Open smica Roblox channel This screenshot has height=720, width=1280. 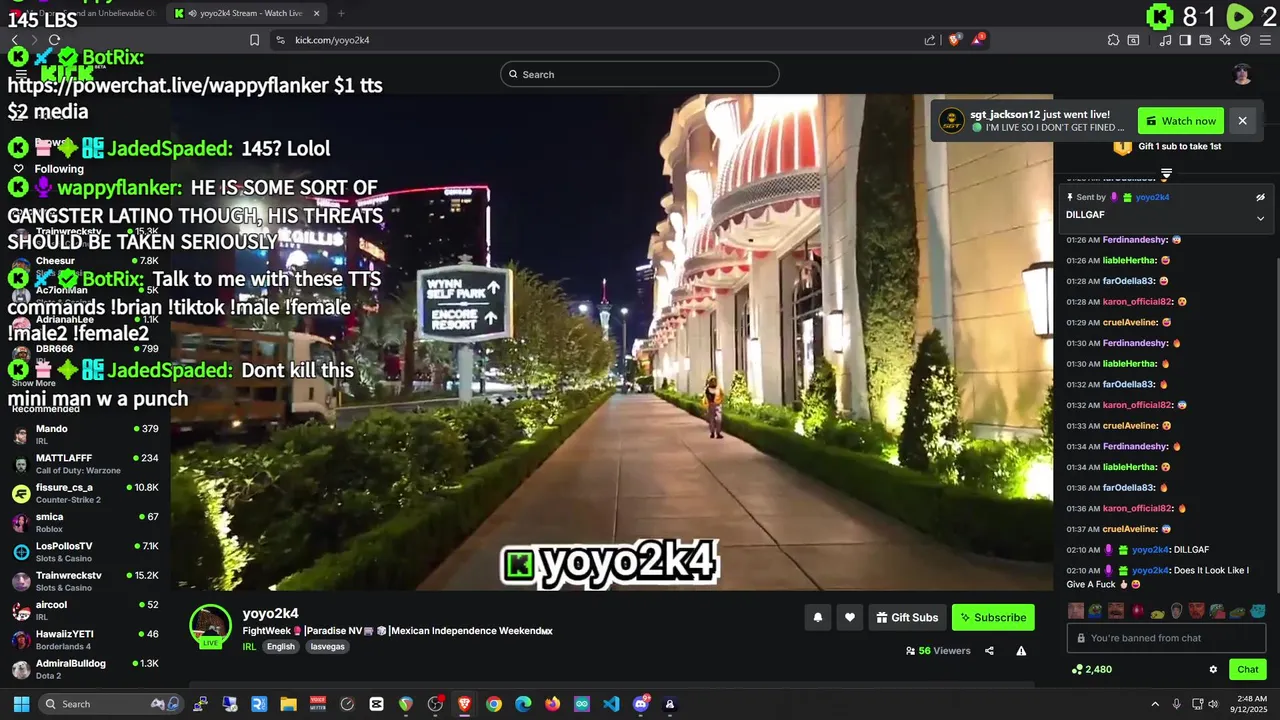pos(85,523)
